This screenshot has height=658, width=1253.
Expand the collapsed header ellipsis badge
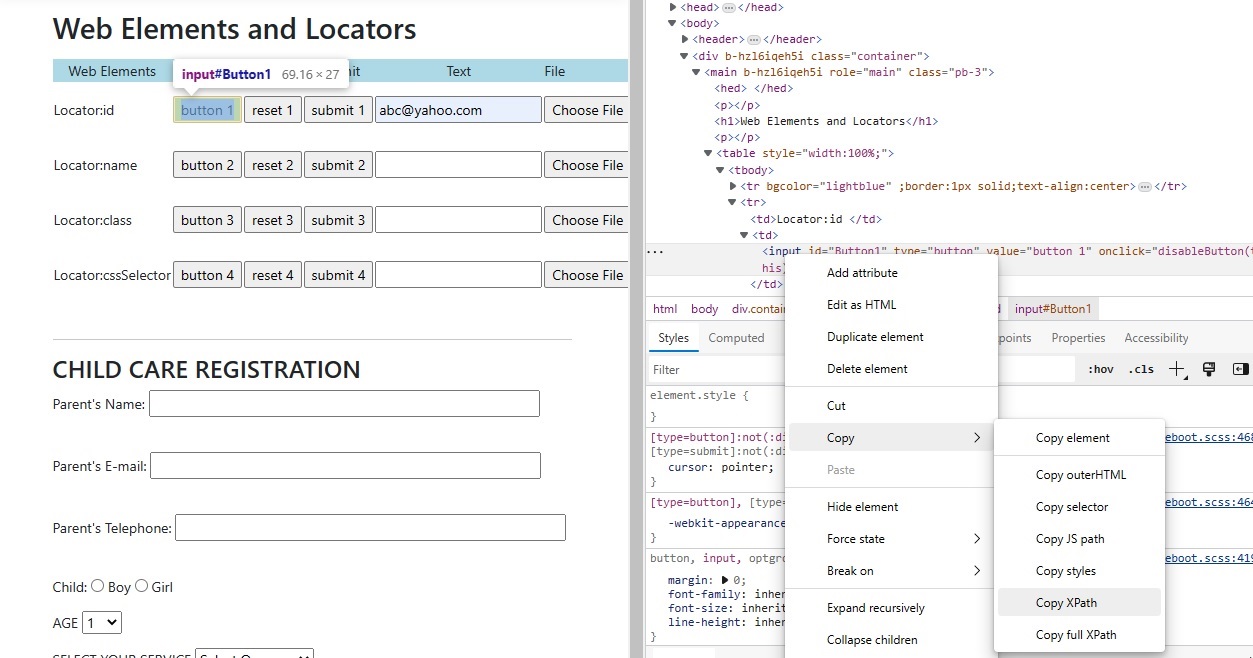click(754, 39)
